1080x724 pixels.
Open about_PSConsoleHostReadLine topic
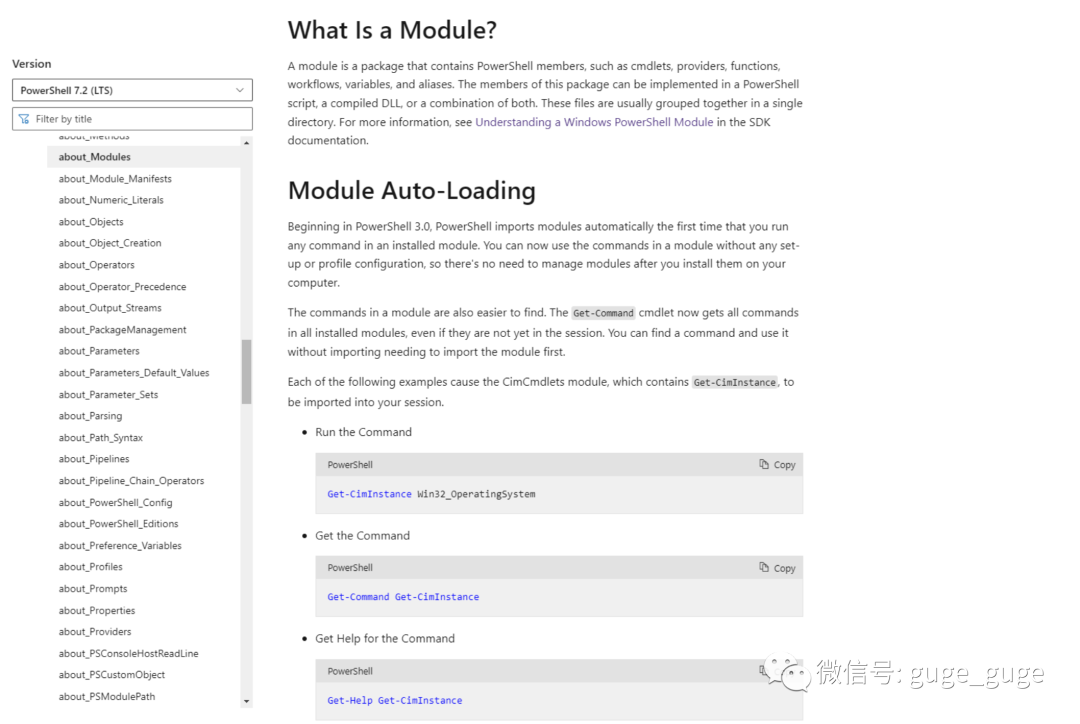[x=128, y=654]
